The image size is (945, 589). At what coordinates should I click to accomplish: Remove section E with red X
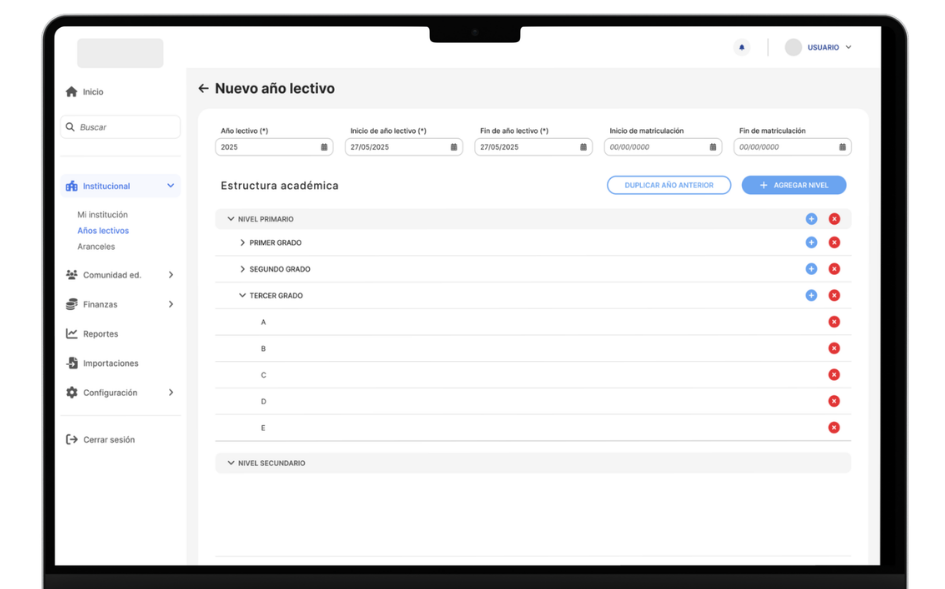pos(834,428)
